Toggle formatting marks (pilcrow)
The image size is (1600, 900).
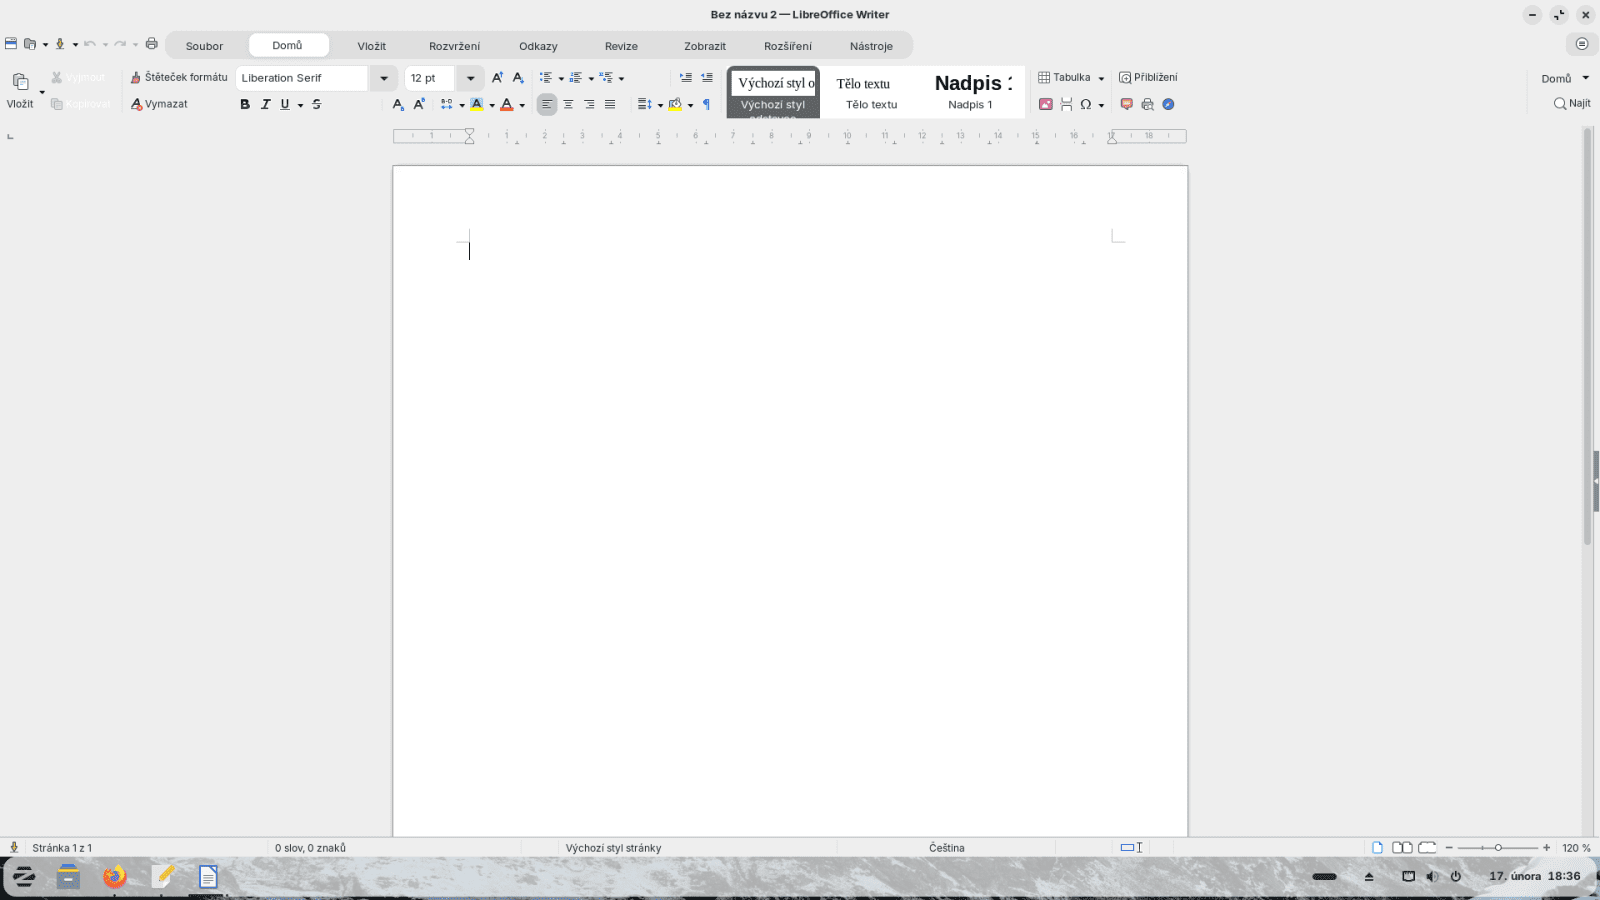tap(706, 104)
